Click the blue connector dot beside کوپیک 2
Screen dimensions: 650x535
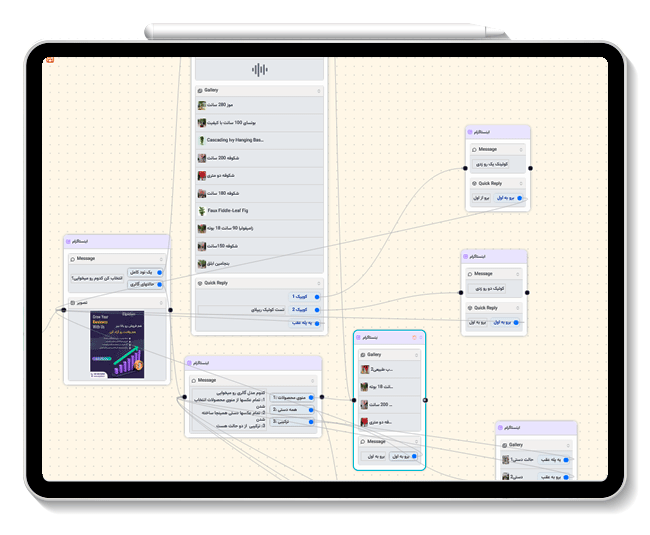[x=317, y=310]
